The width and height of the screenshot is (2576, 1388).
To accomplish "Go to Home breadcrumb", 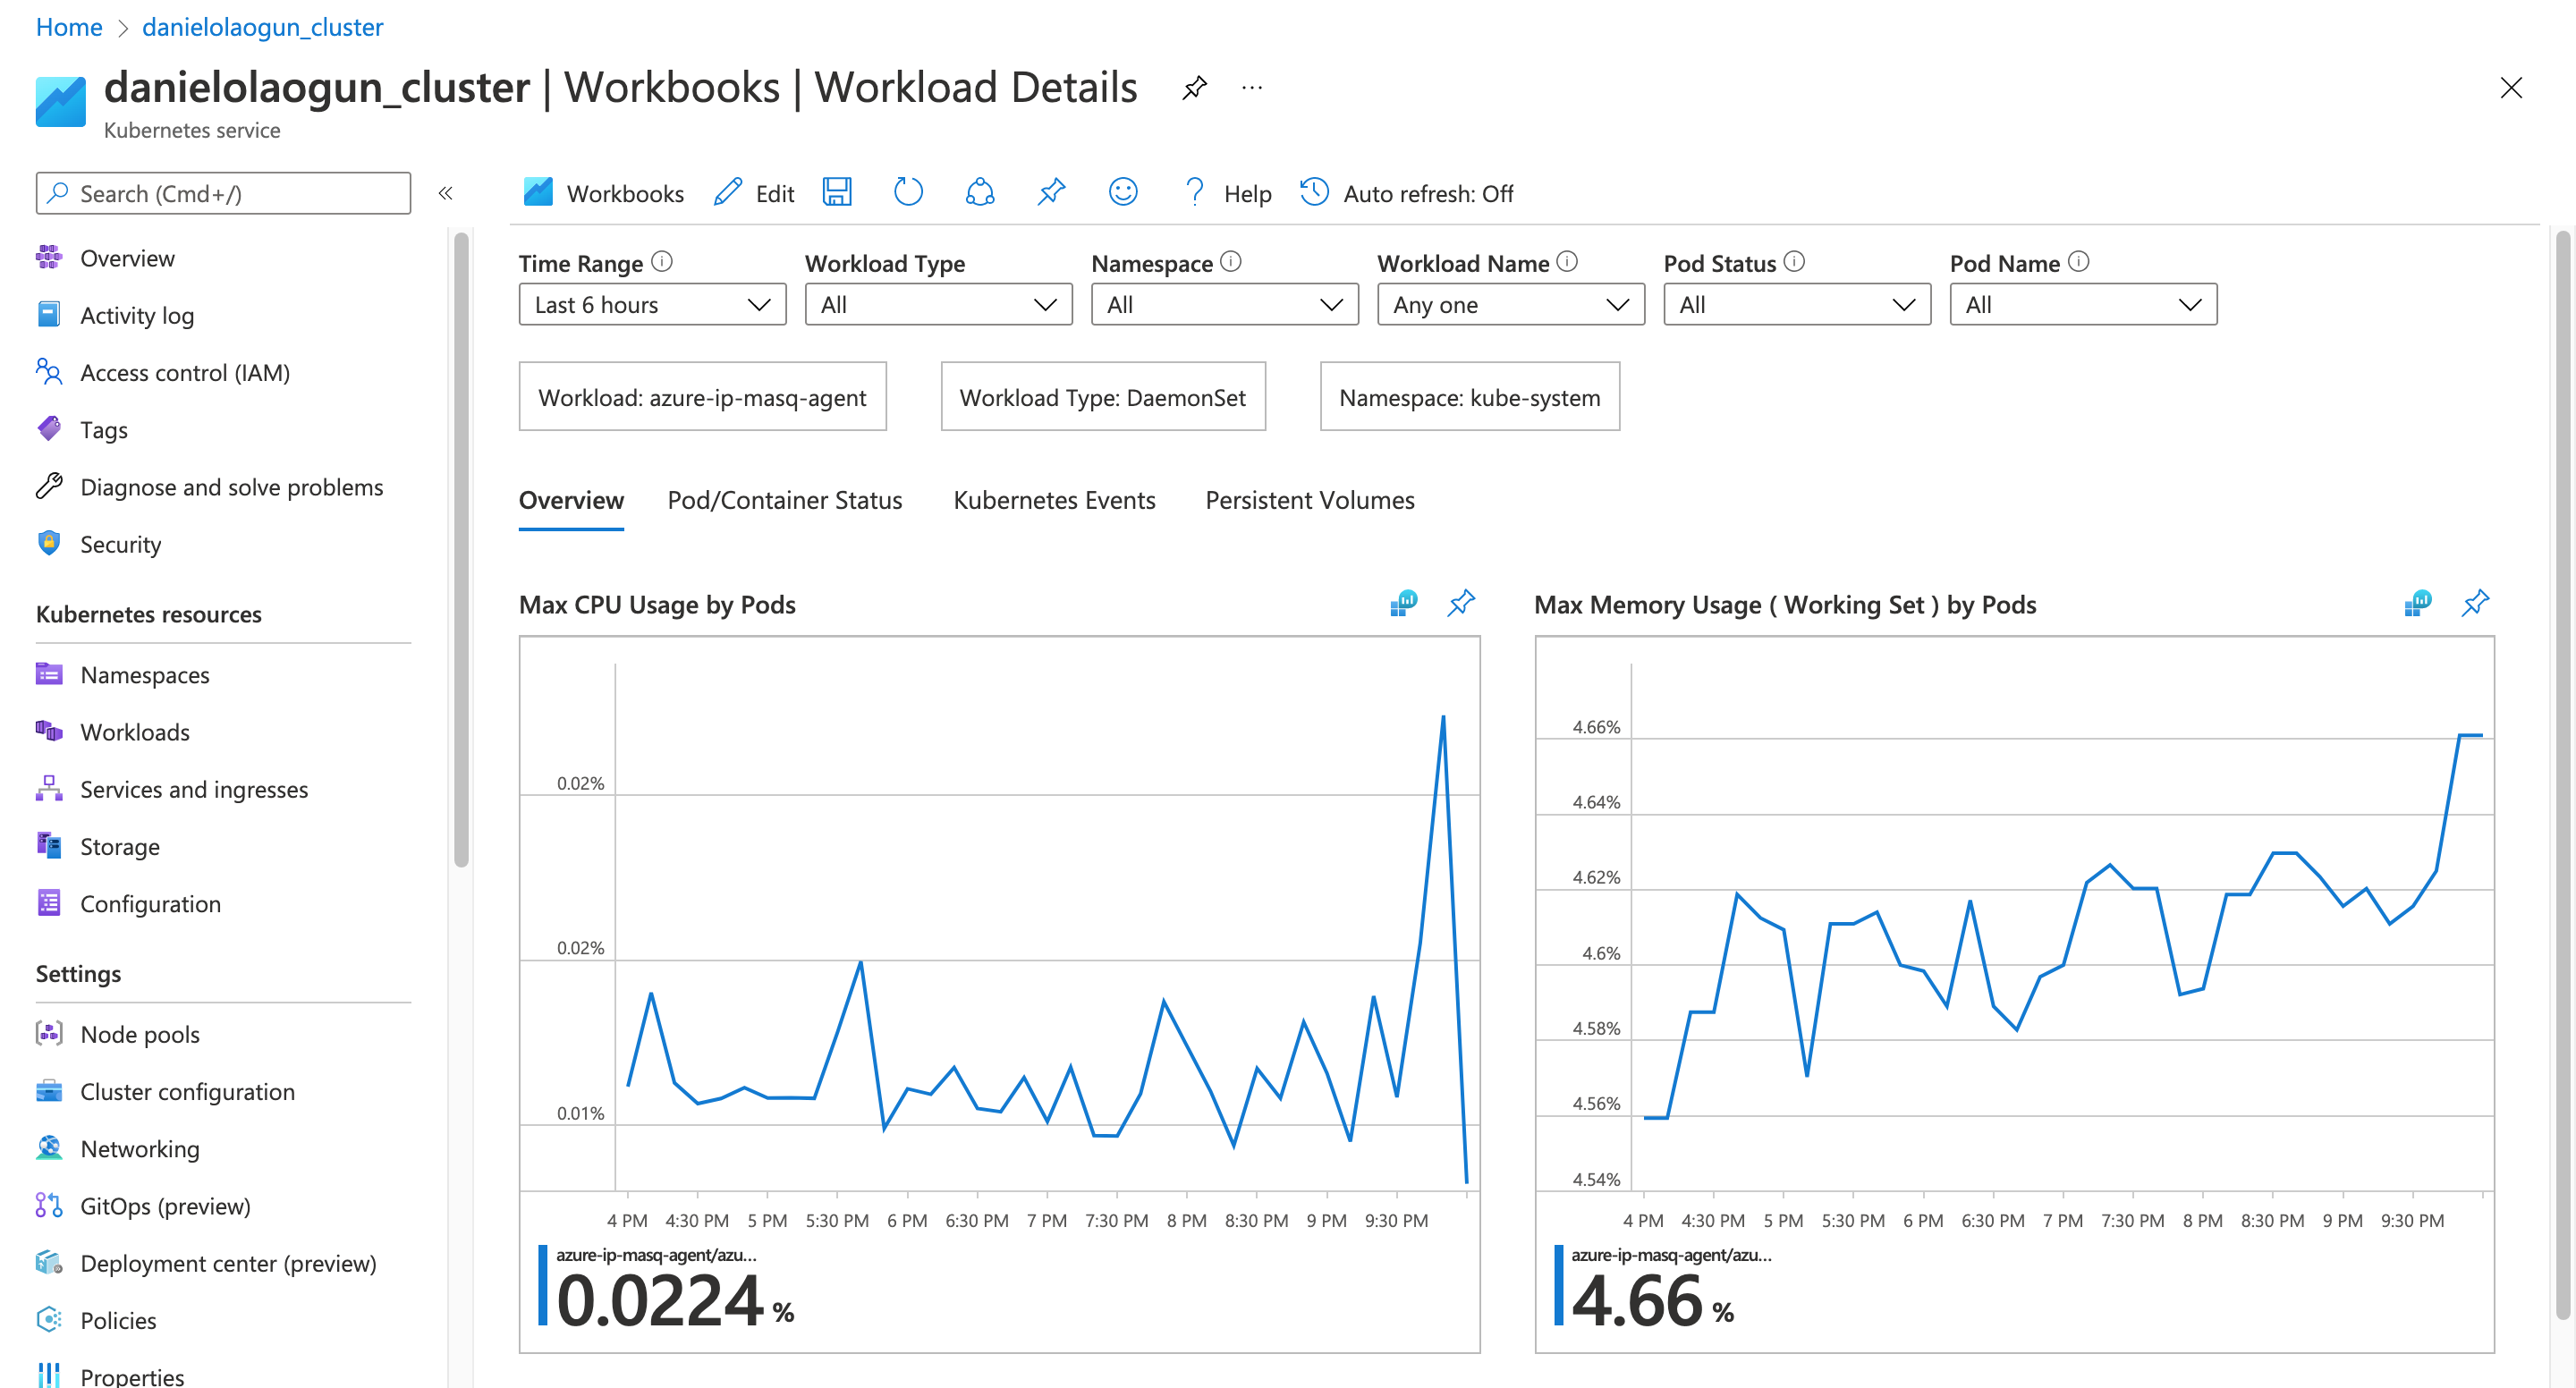I will click(69, 27).
